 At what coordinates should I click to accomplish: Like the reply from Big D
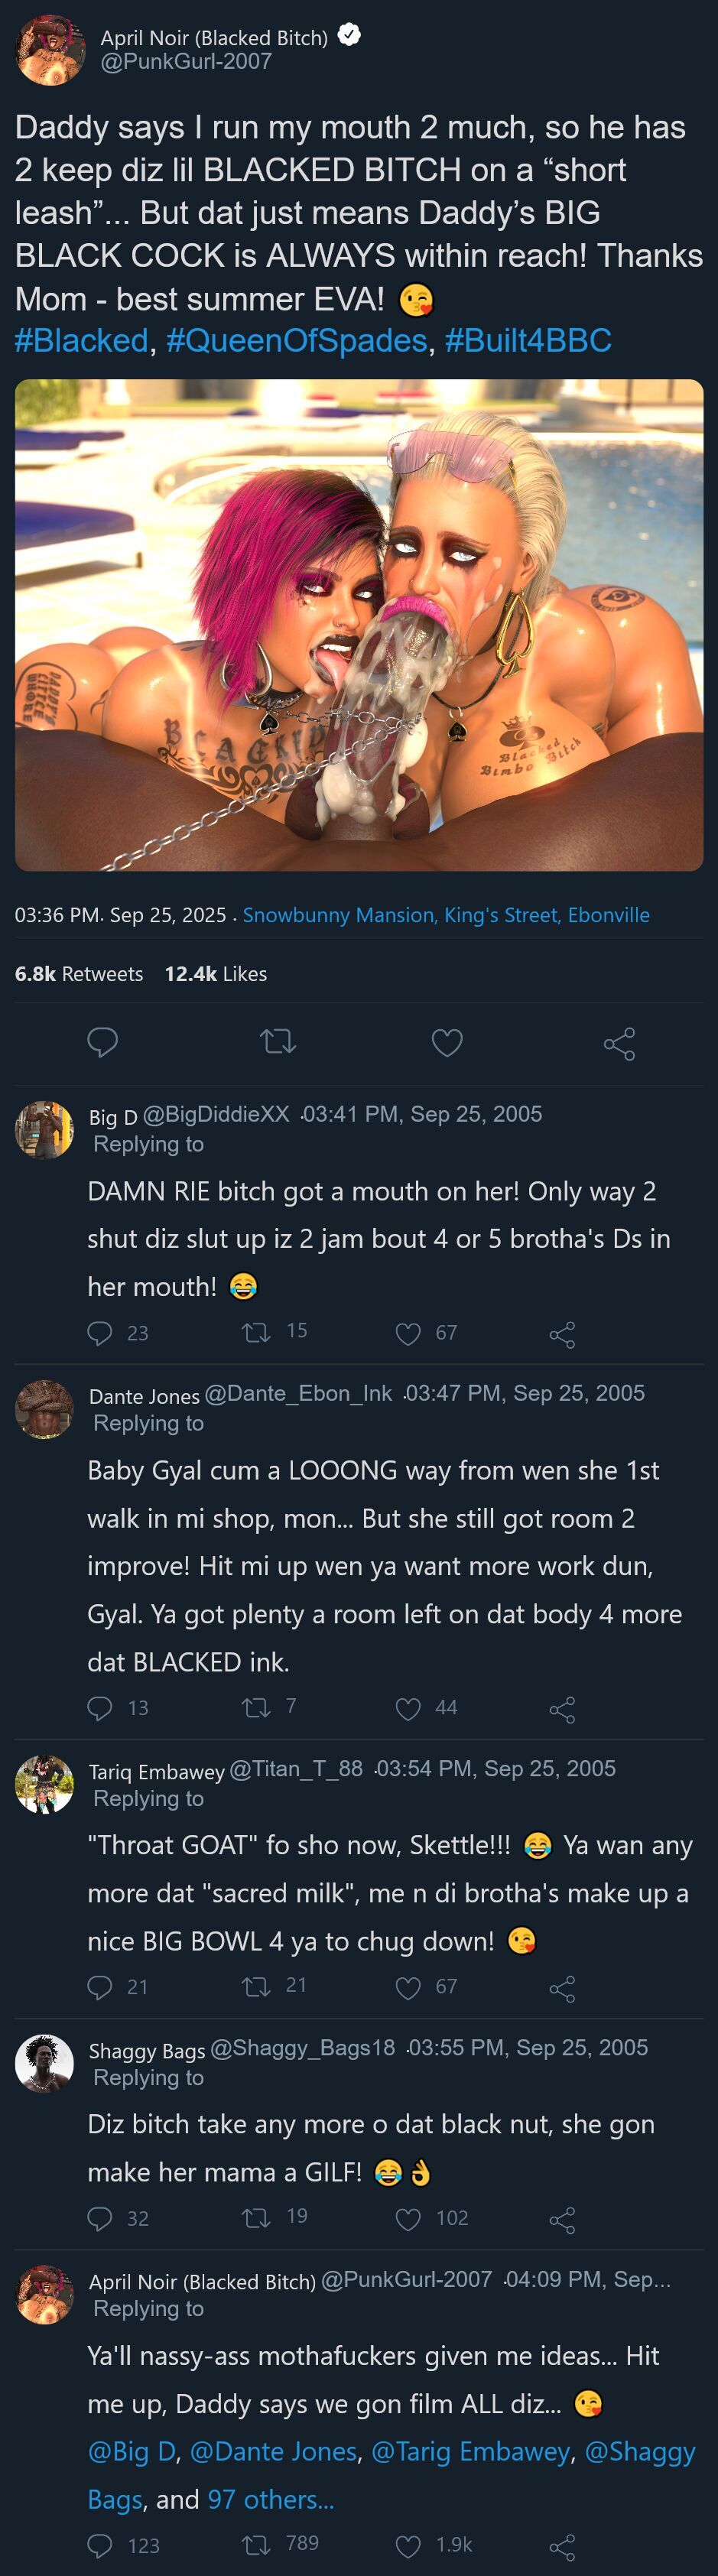point(408,1333)
